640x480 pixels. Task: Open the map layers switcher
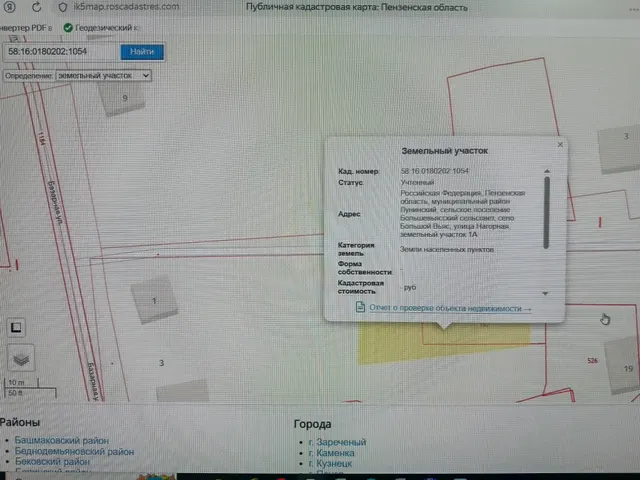[x=21, y=358]
